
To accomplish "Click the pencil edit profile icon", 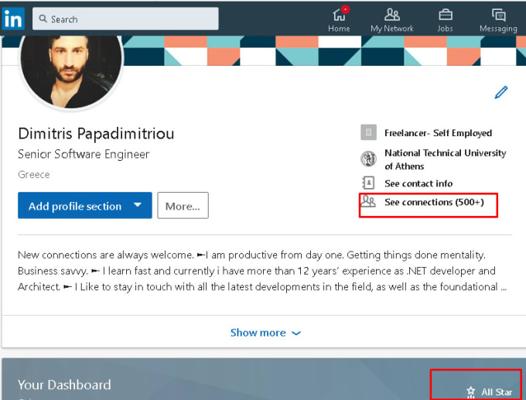I will 501,92.
